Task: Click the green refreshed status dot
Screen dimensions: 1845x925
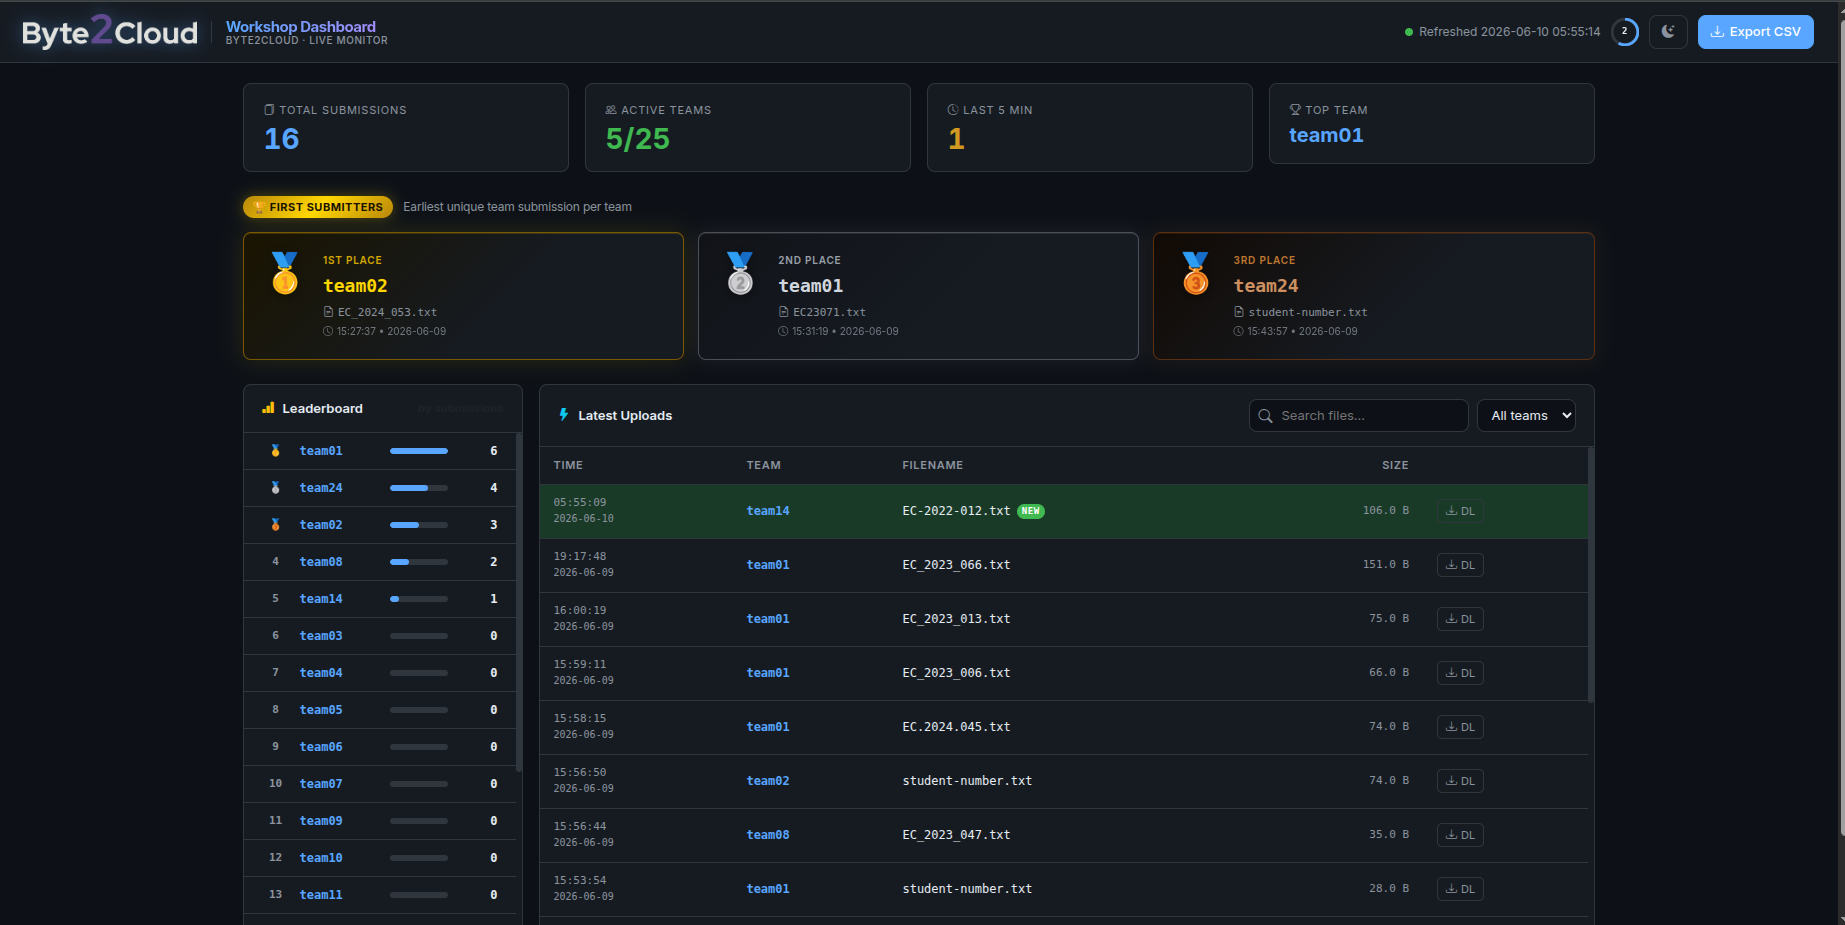Action: click(x=1409, y=32)
